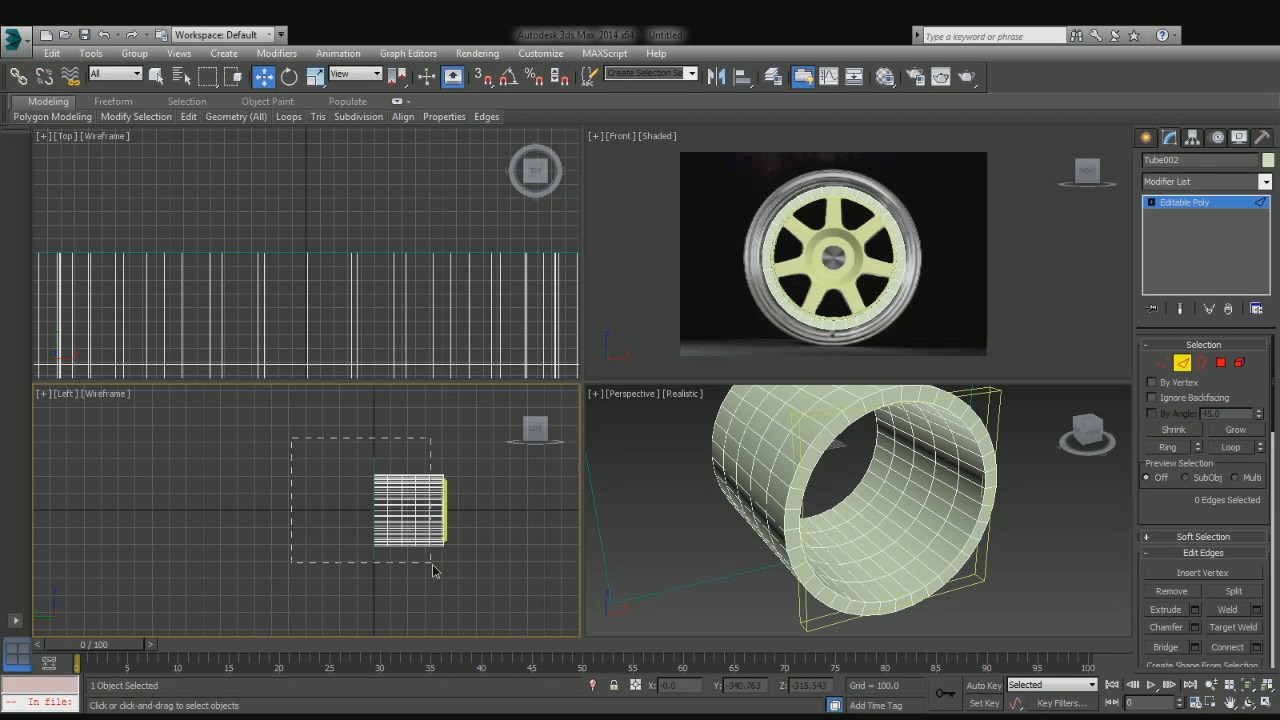The image size is (1280, 720).
Task: Switch to Create command panel tab
Action: click(1146, 138)
